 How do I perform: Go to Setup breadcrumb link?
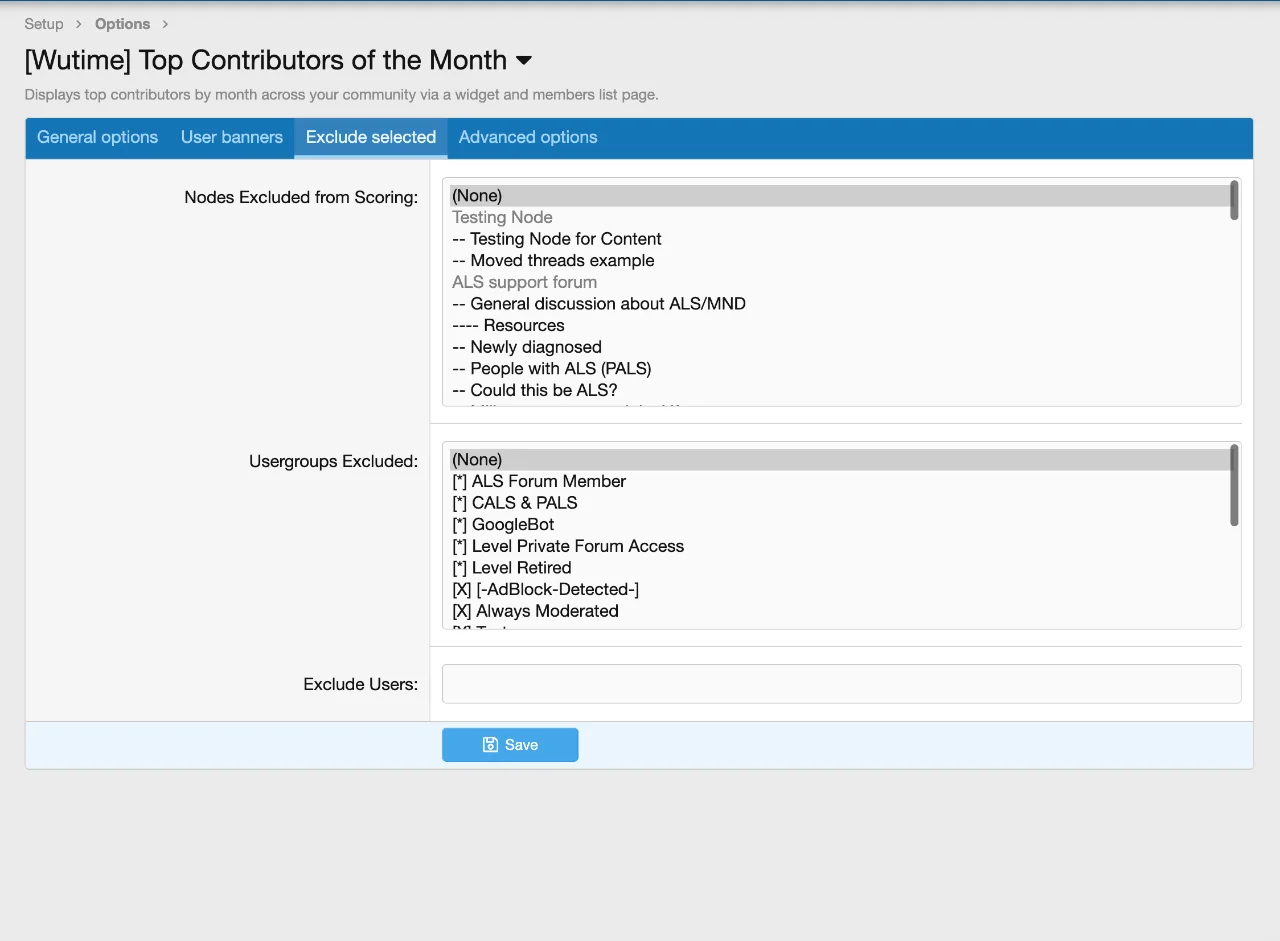44,24
